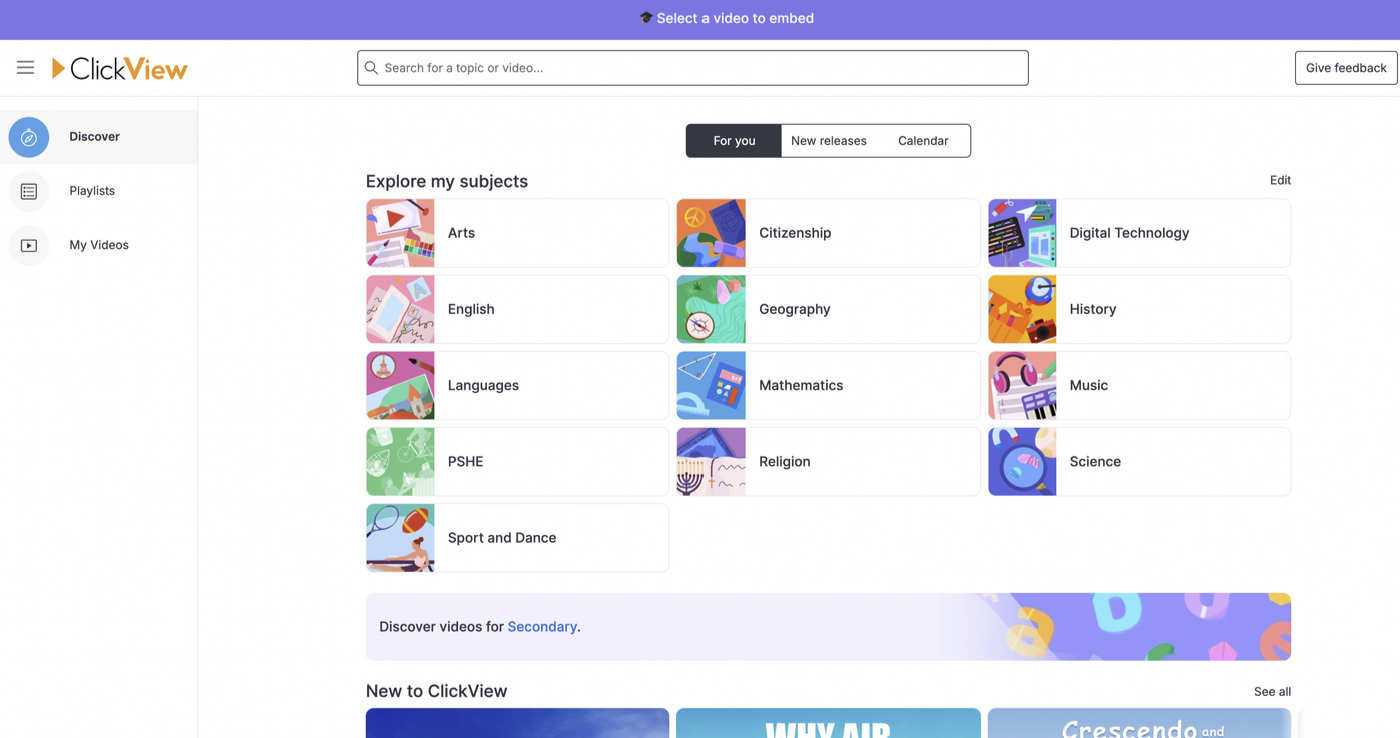Viewport: 1400px width, 738px height.
Task: Open the My Videos play icon
Action: pos(29,245)
